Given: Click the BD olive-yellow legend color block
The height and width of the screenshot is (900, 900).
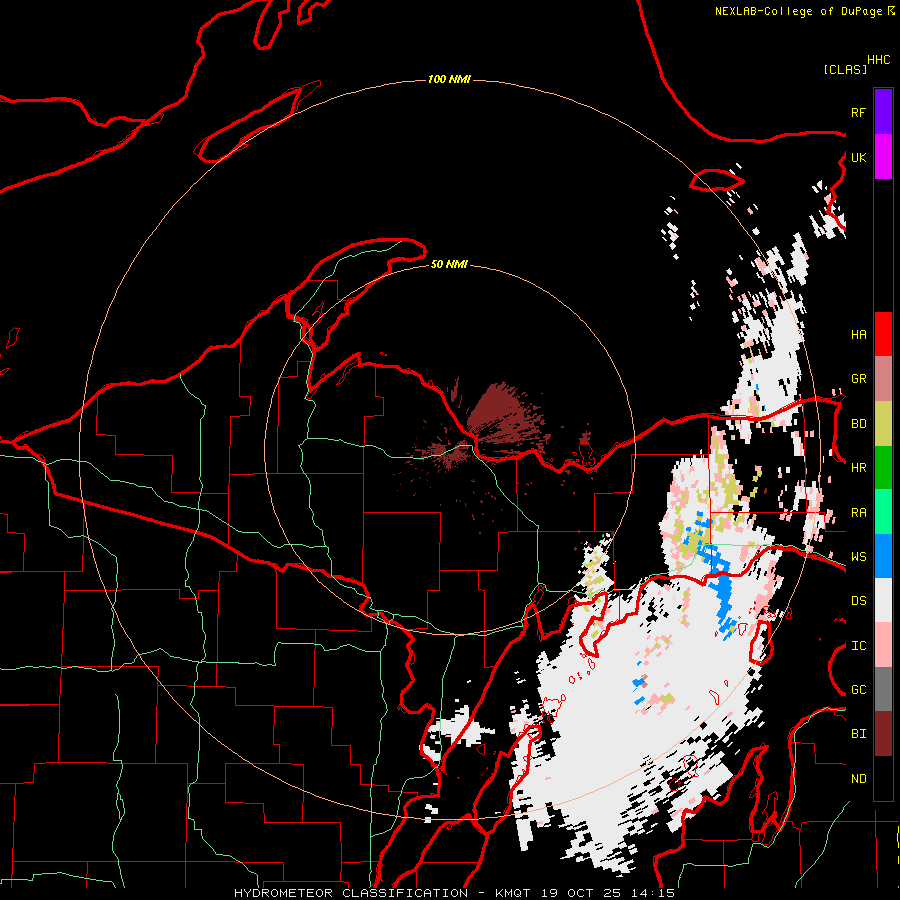Looking at the screenshot, I should 883,423.
